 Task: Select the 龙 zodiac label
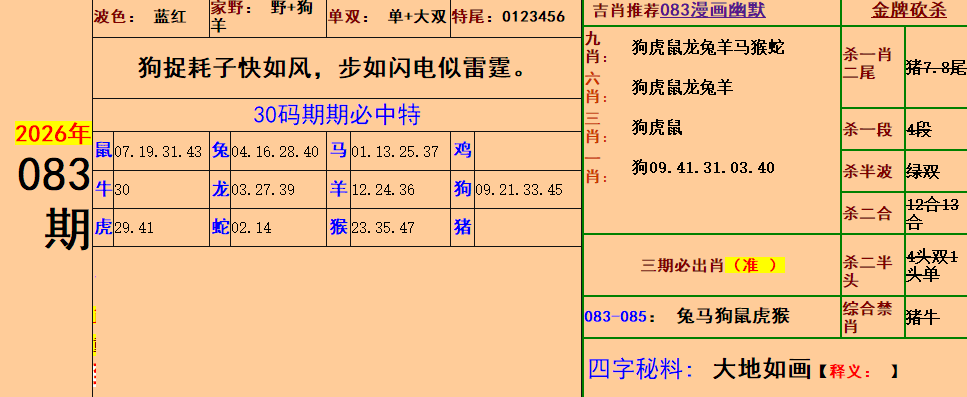click(x=220, y=189)
